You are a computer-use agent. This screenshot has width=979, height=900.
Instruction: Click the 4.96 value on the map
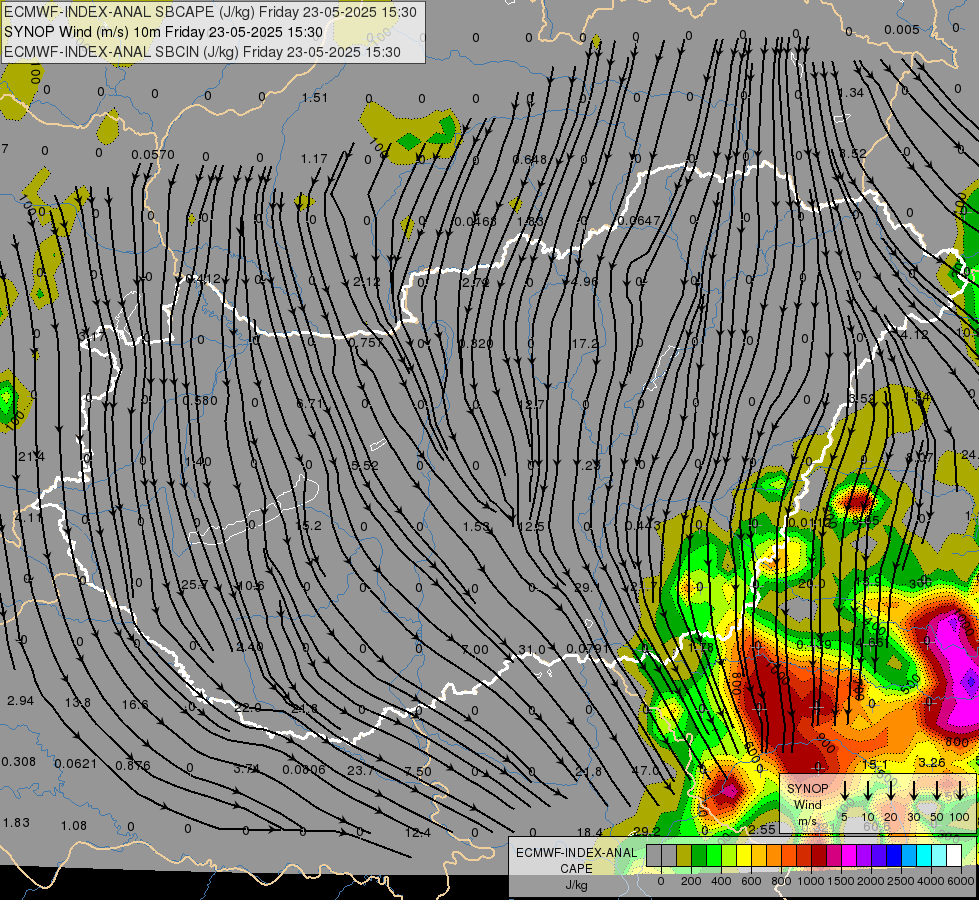point(584,282)
